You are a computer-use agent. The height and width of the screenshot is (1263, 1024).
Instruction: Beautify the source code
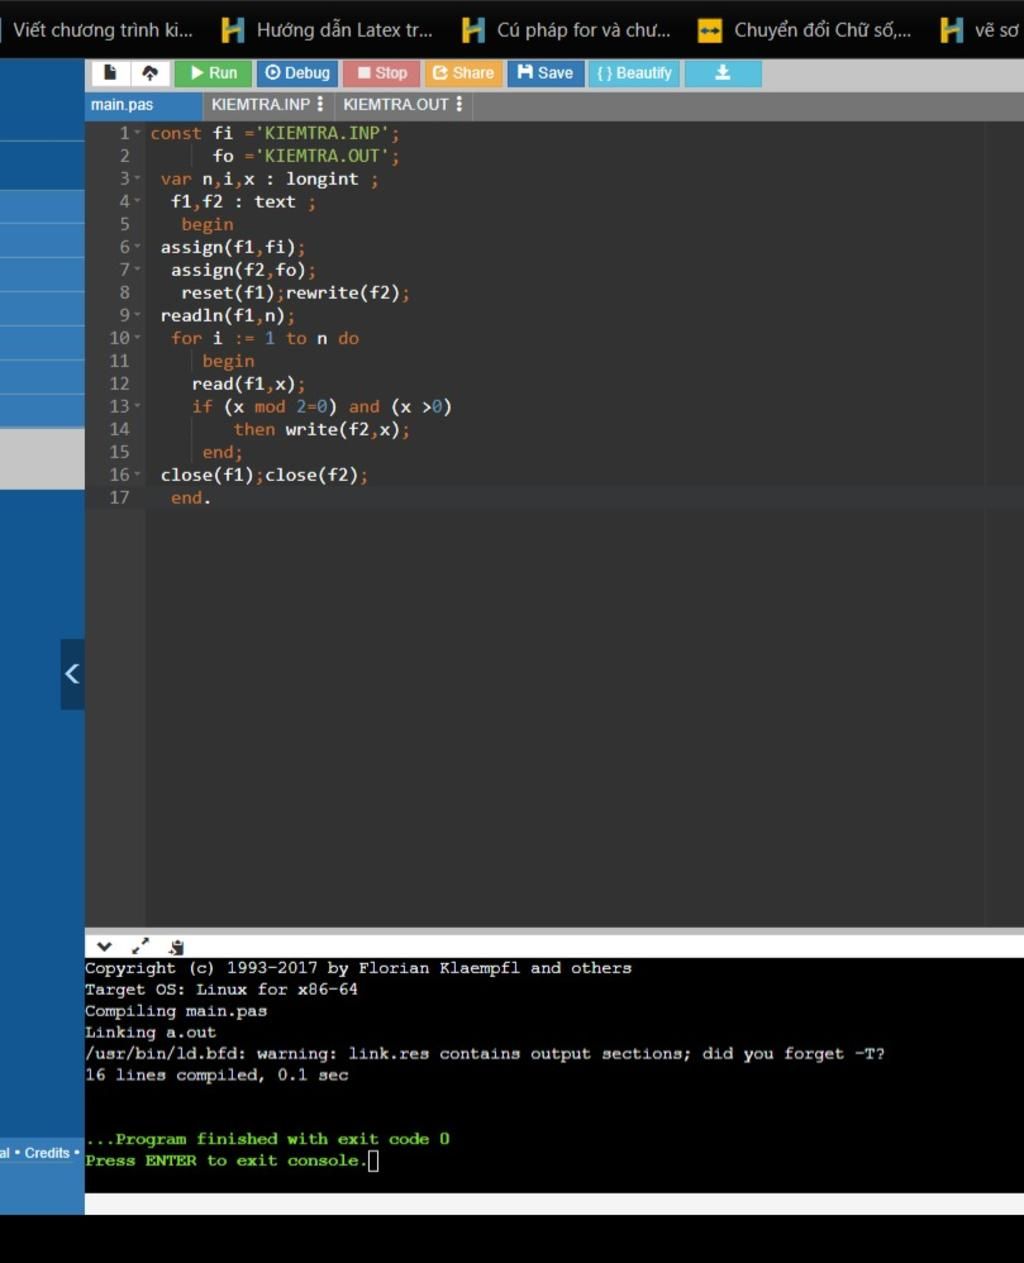pos(634,73)
